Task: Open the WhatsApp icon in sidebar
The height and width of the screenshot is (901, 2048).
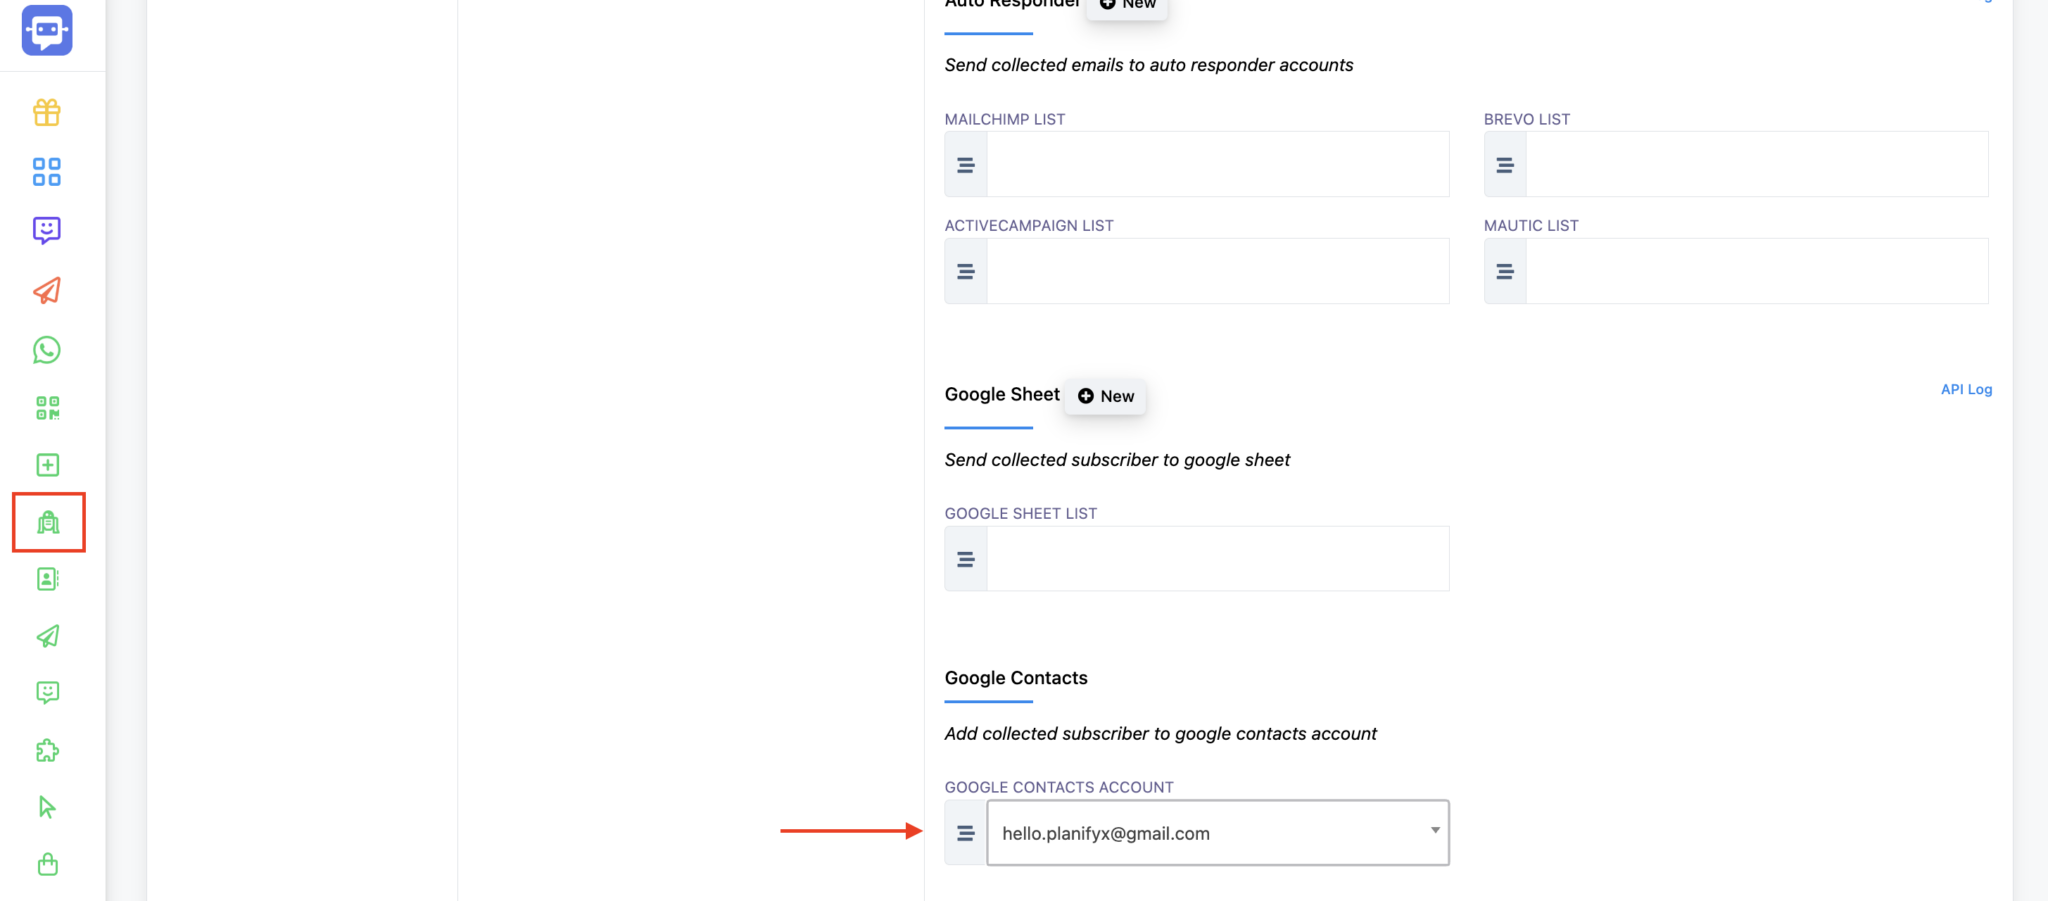Action: tap(47, 350)
